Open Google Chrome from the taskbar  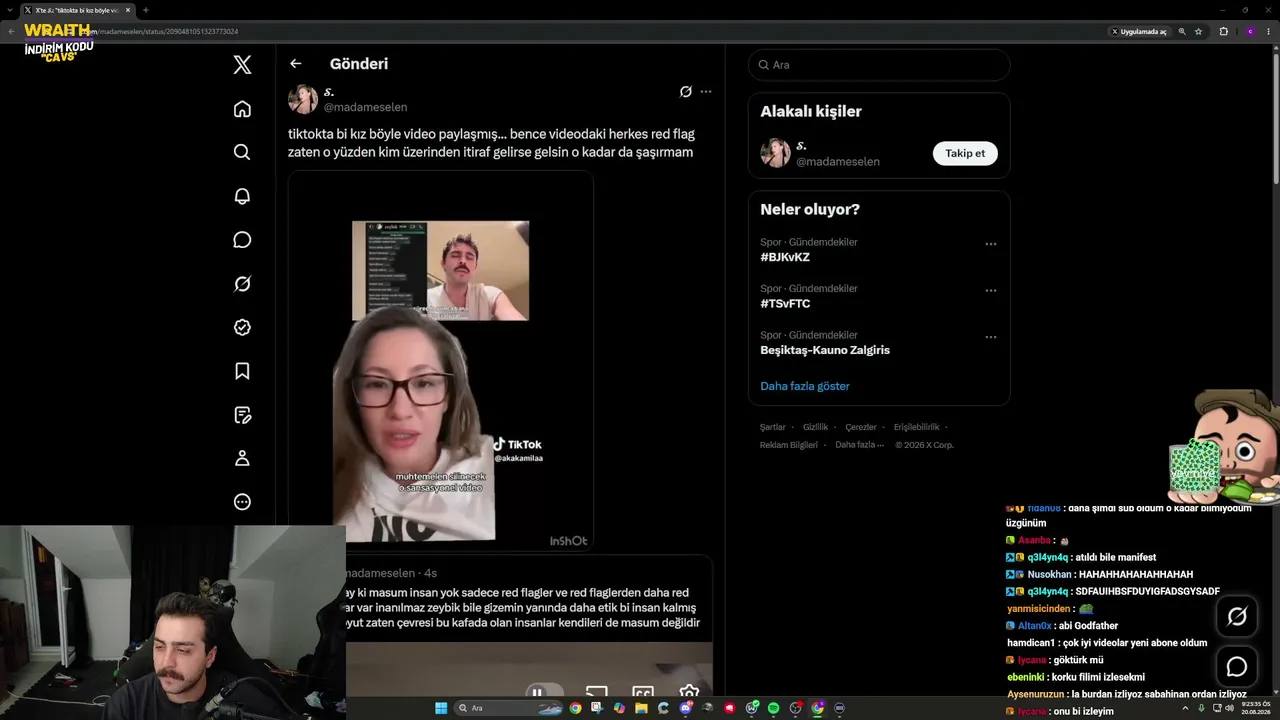(575, 708)
